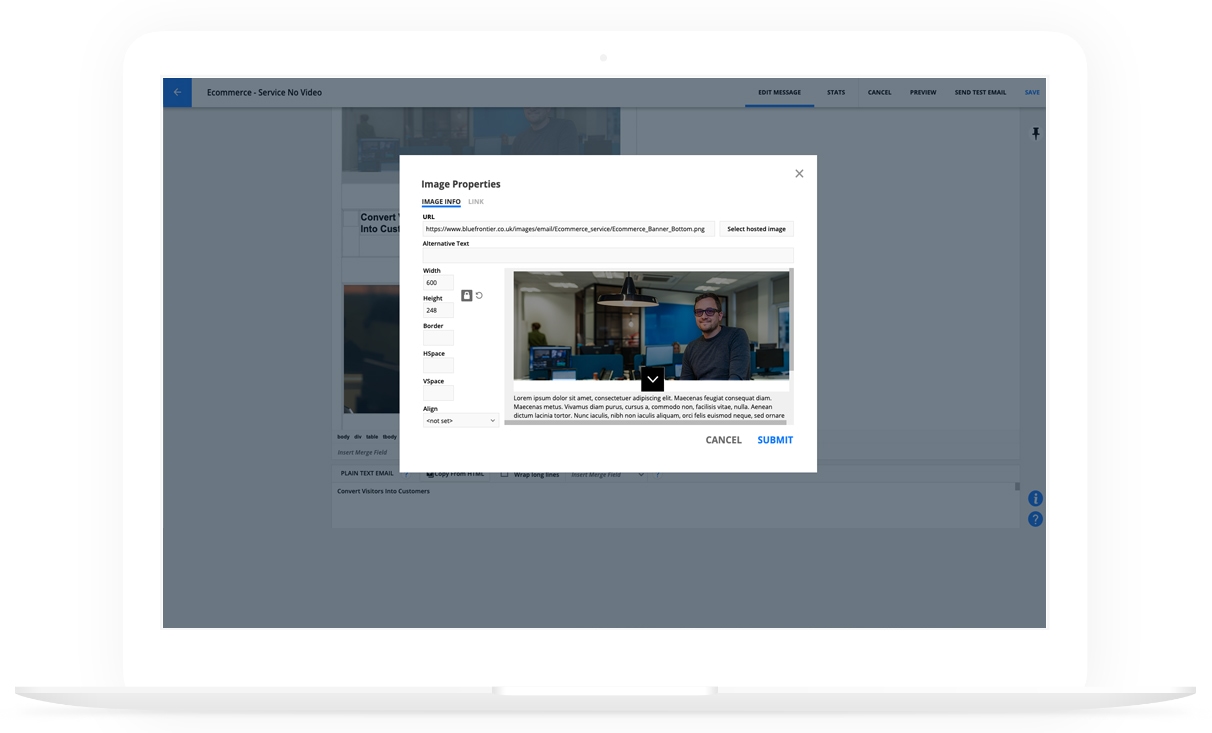1212x733 pixels.
Task: Open the Align dropdown
Action: 460,420
